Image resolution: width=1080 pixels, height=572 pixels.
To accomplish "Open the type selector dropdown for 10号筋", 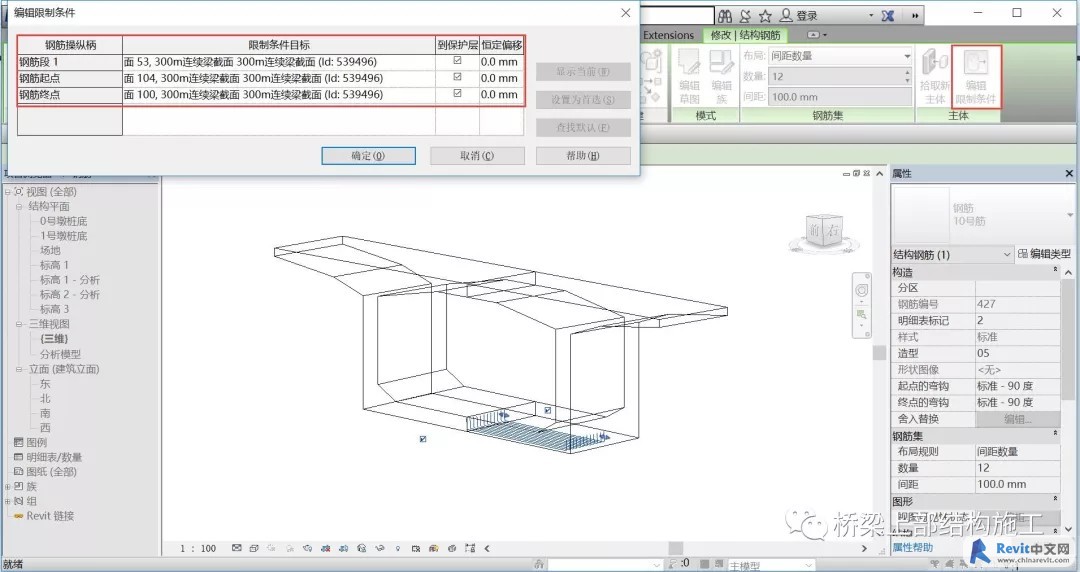I will coord(1070,215).
